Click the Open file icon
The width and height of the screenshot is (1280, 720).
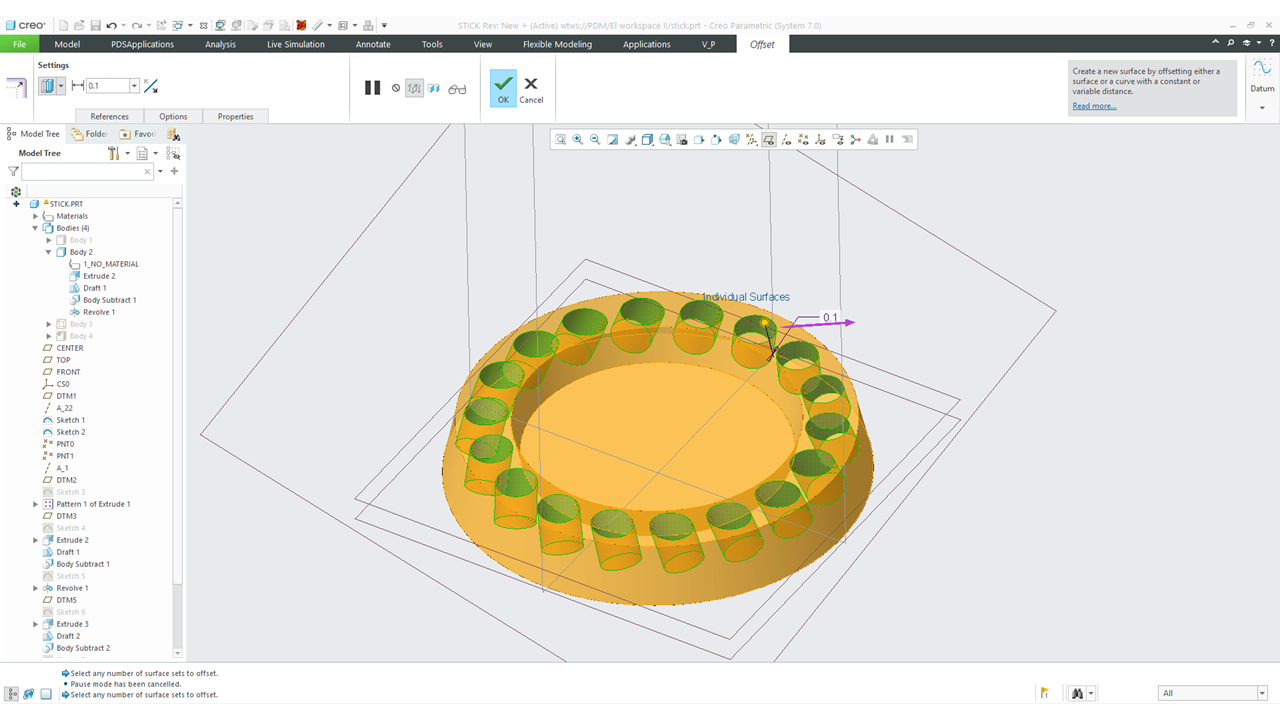pos(79,25)
